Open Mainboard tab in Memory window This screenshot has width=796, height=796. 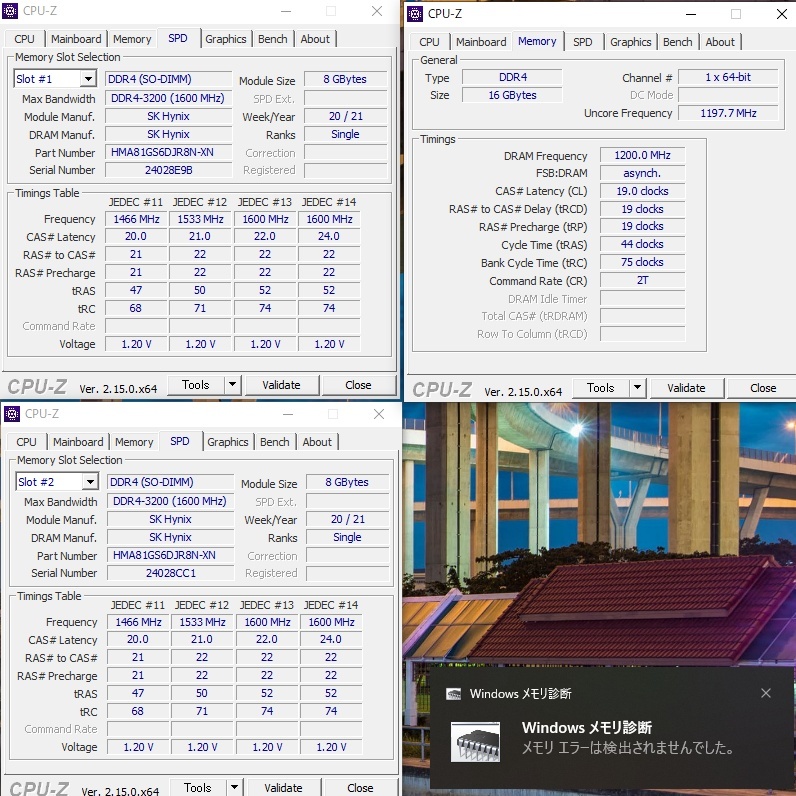(481, 42)
